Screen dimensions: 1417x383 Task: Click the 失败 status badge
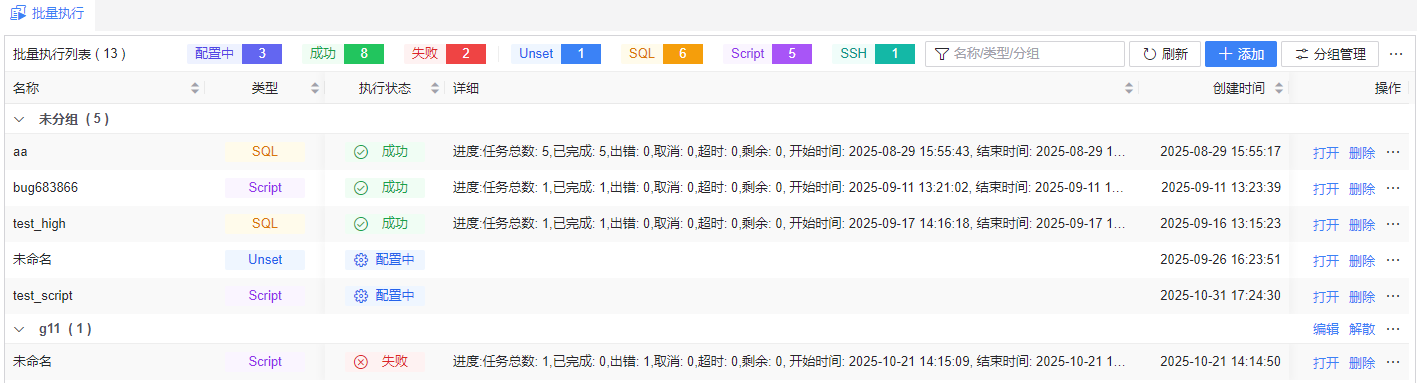tap(385, 362)
